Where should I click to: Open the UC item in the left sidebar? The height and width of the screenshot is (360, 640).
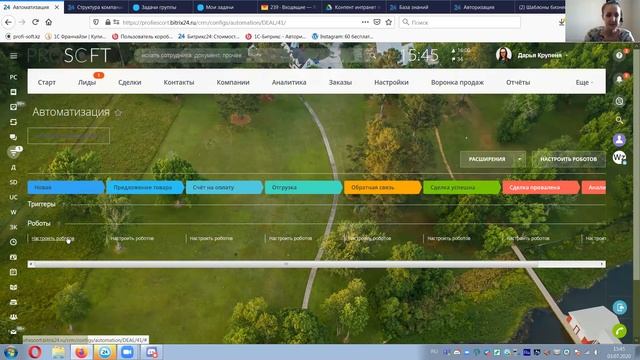click(13, 197)
